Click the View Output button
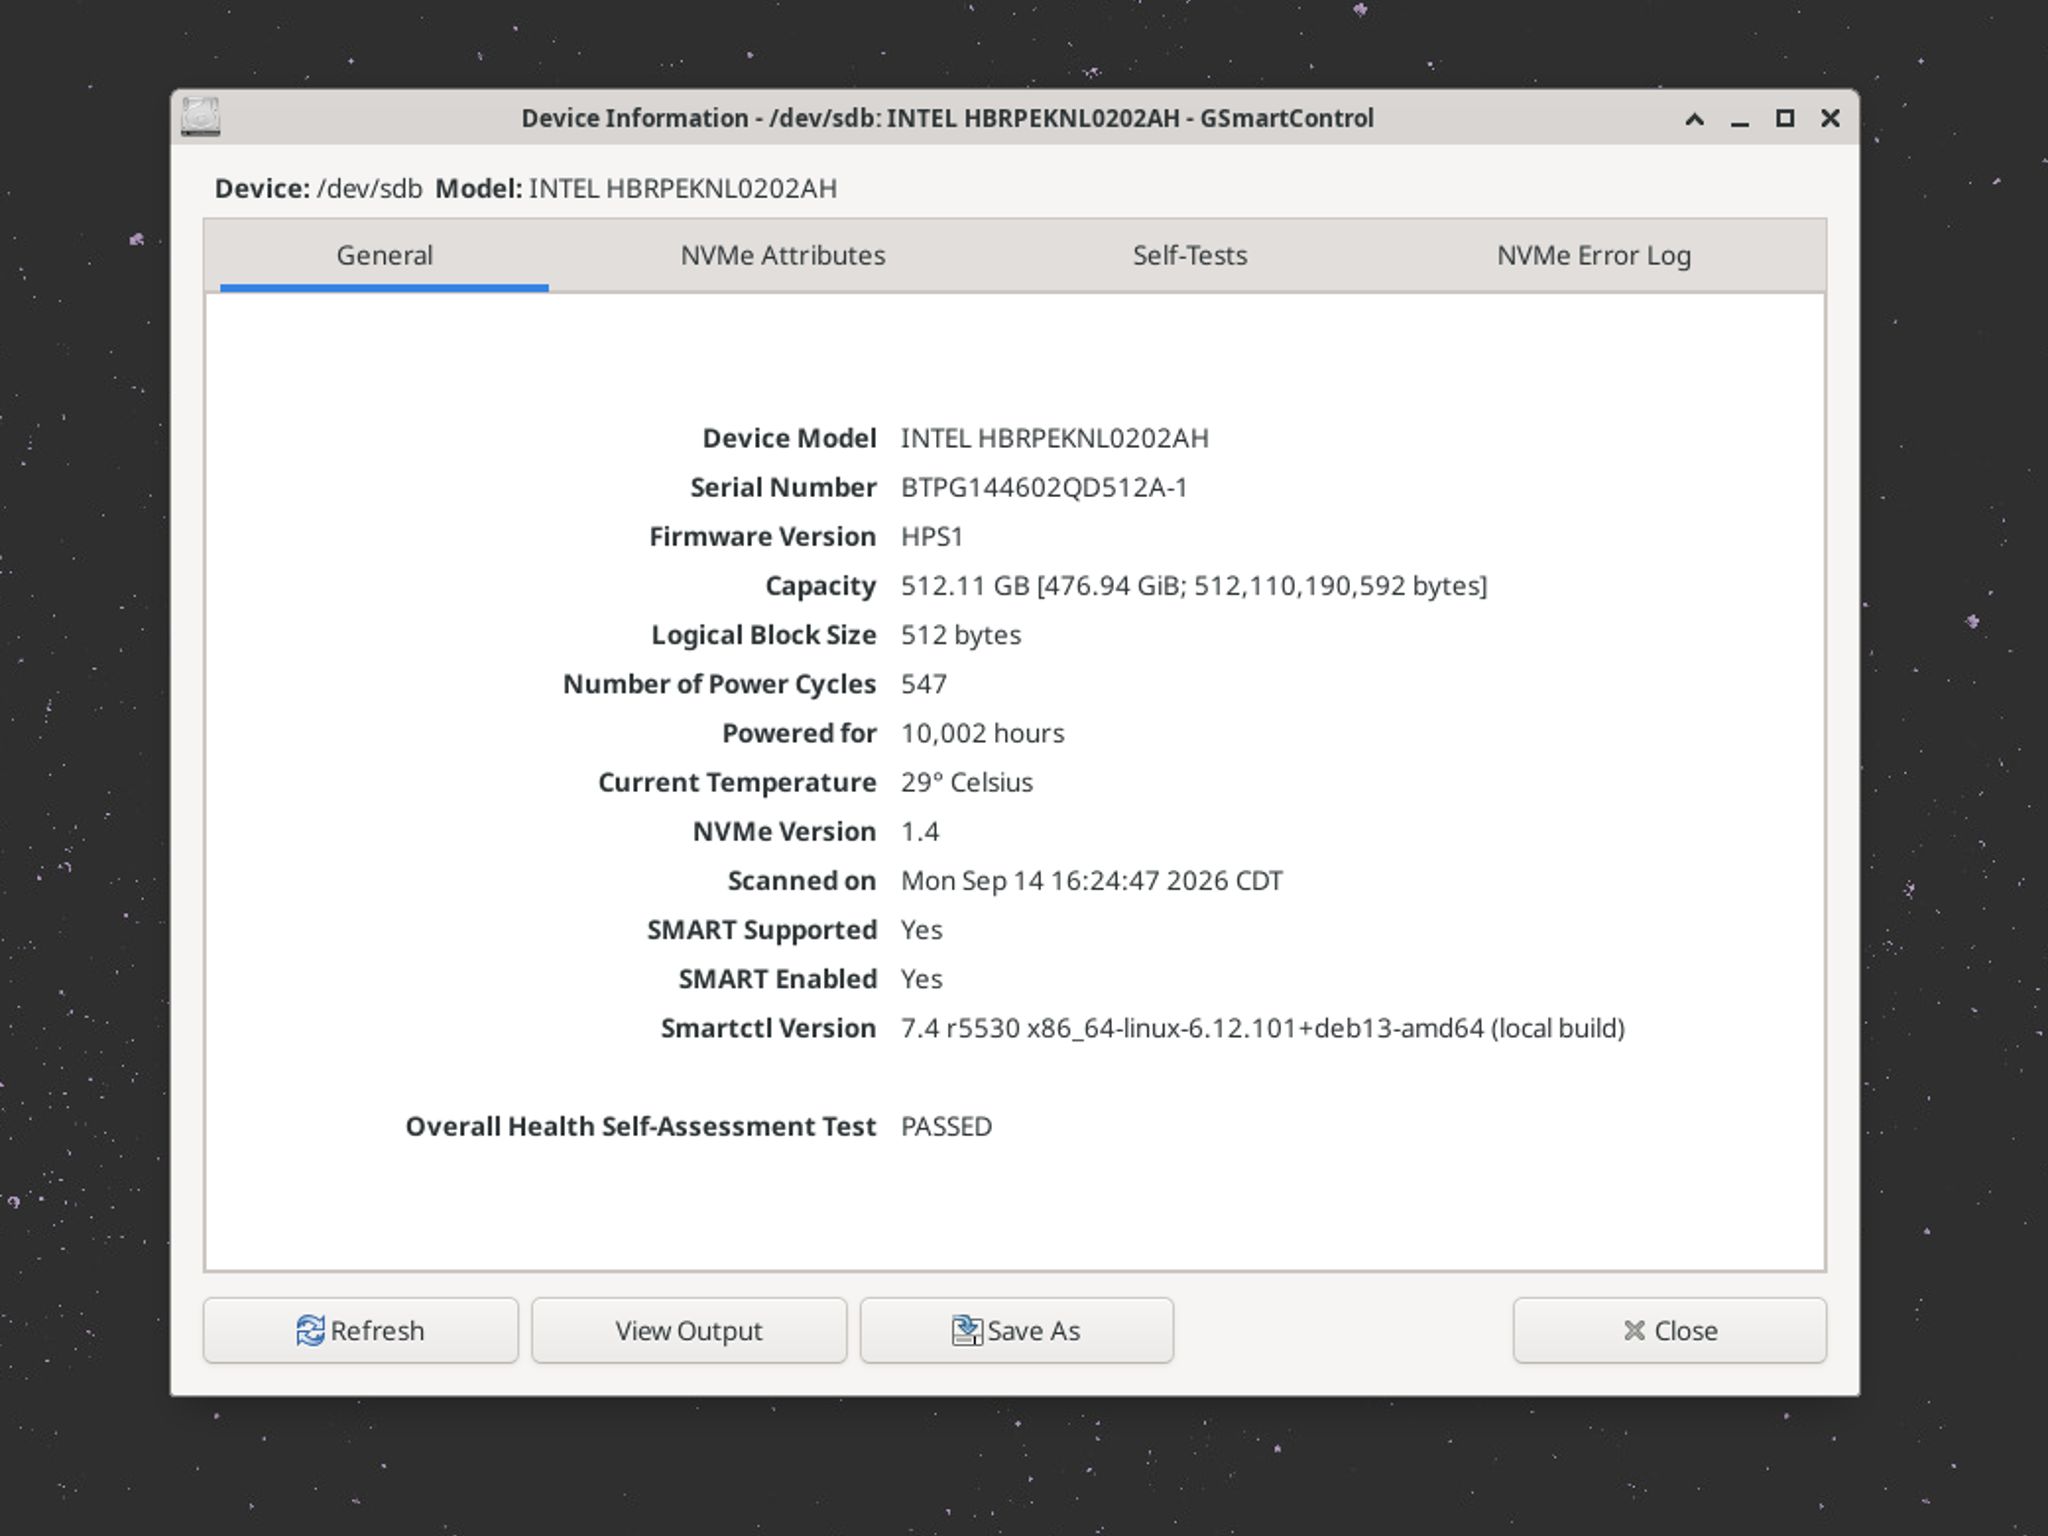2048x1536 pixels. [x=689, y=1330]
